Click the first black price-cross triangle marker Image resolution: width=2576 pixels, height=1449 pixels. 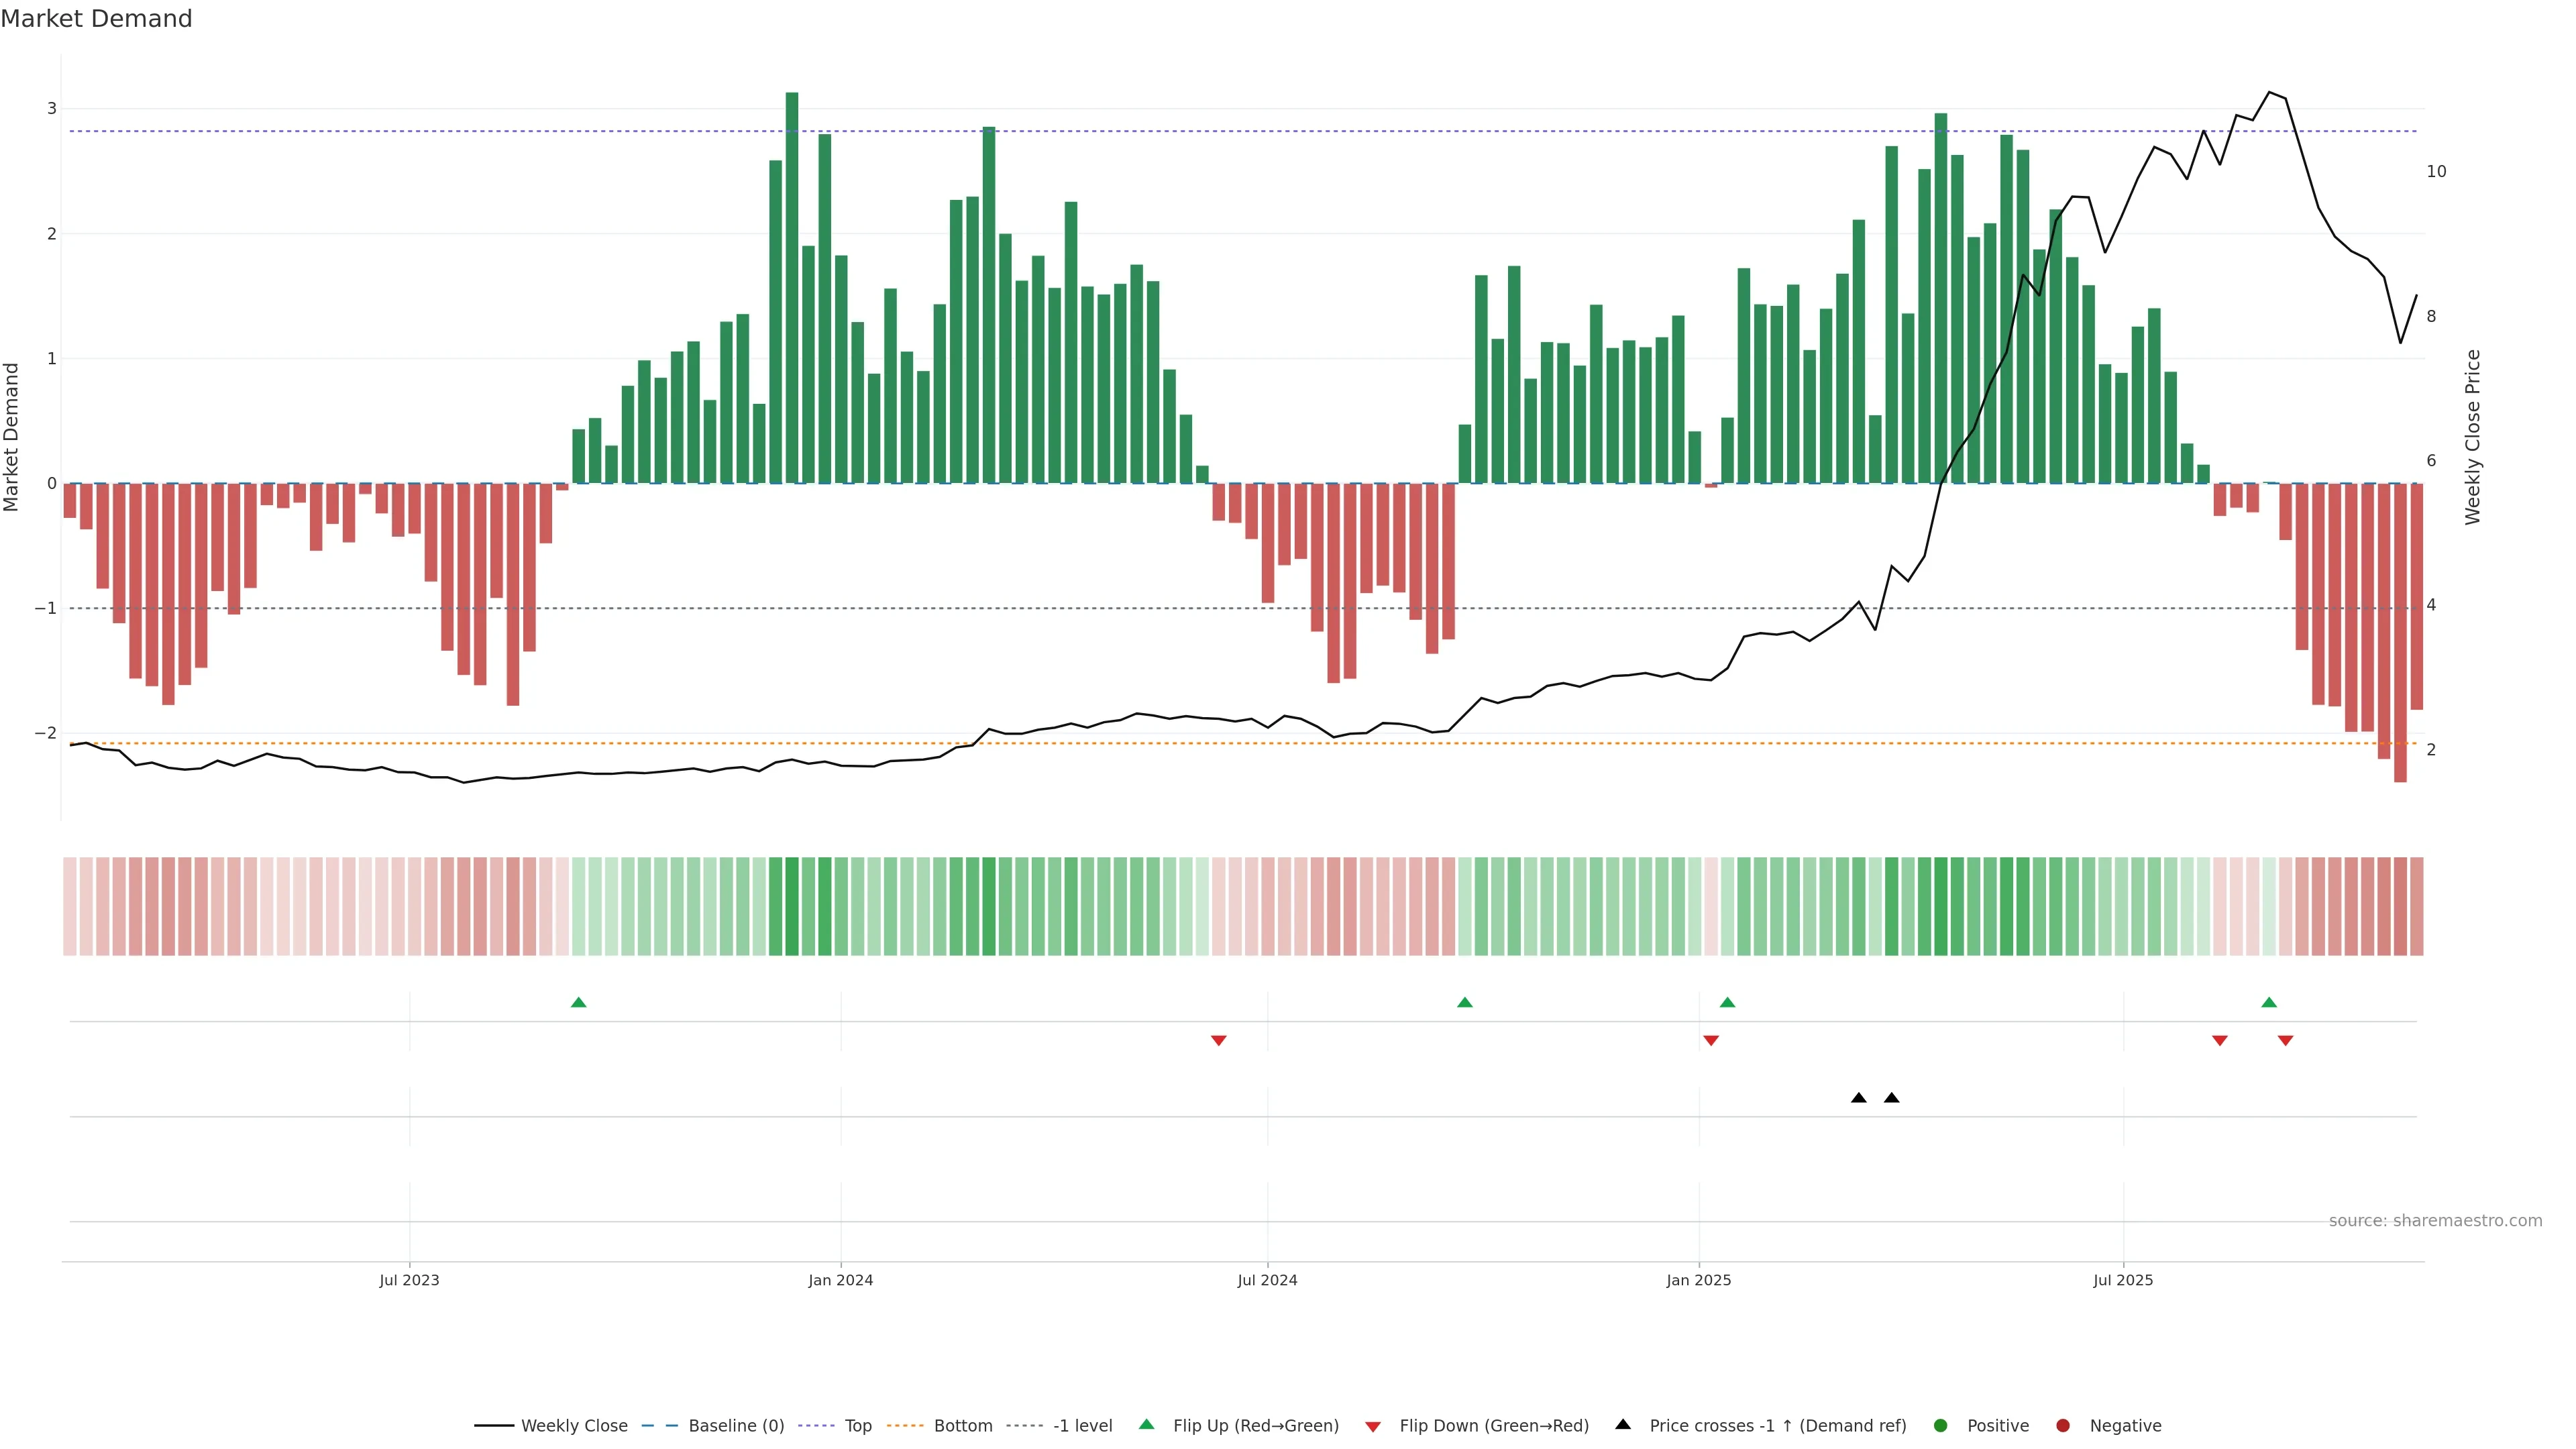point(1858,1098)
